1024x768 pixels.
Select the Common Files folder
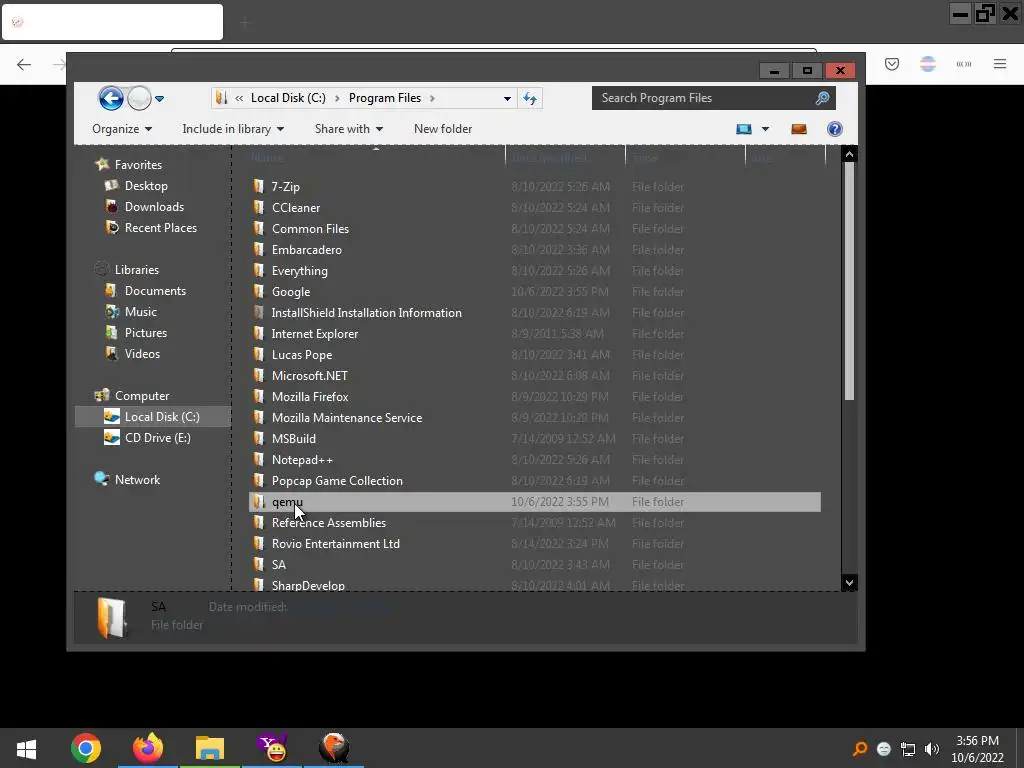point(310,229)
